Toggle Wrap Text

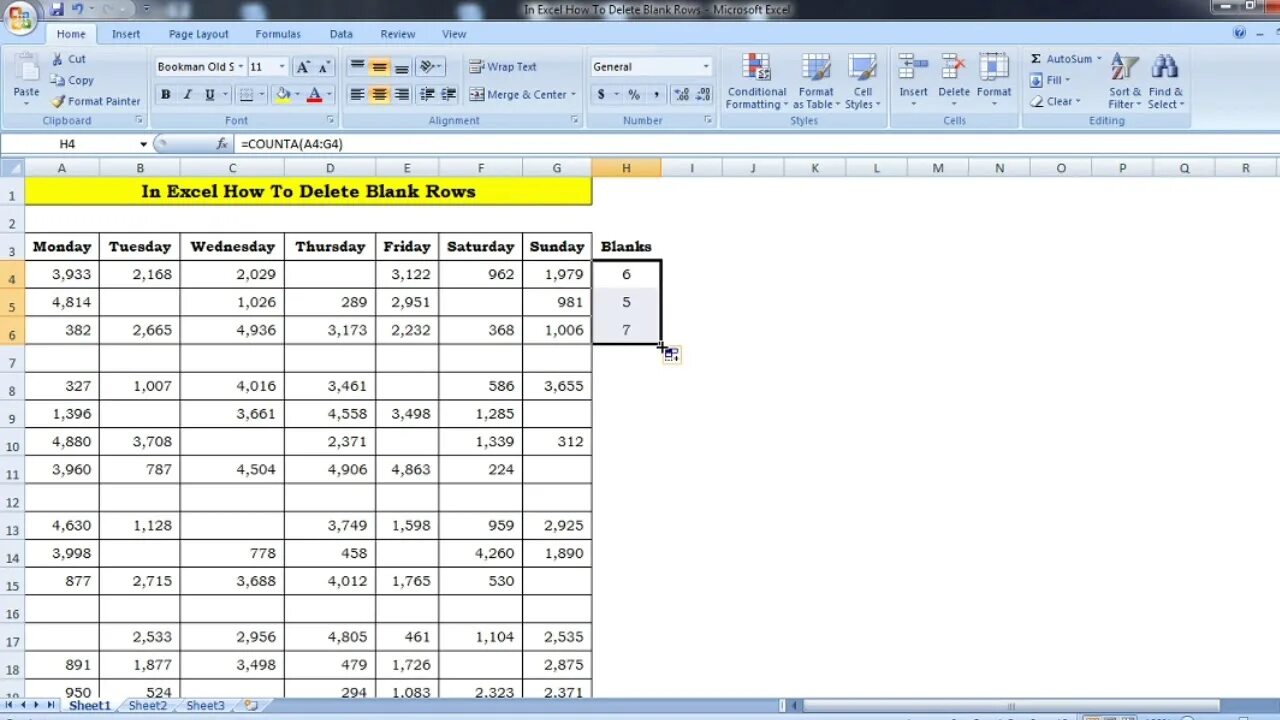[503, 67]
